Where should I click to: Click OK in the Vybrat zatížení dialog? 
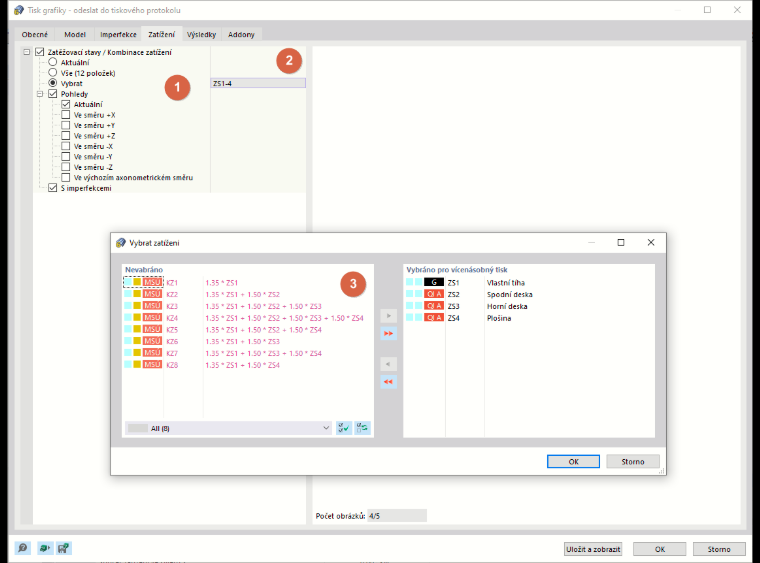pos(573,462)
